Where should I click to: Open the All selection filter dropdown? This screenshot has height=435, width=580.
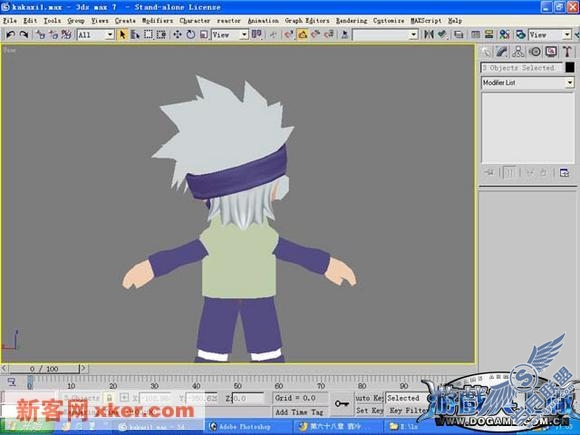95,35
